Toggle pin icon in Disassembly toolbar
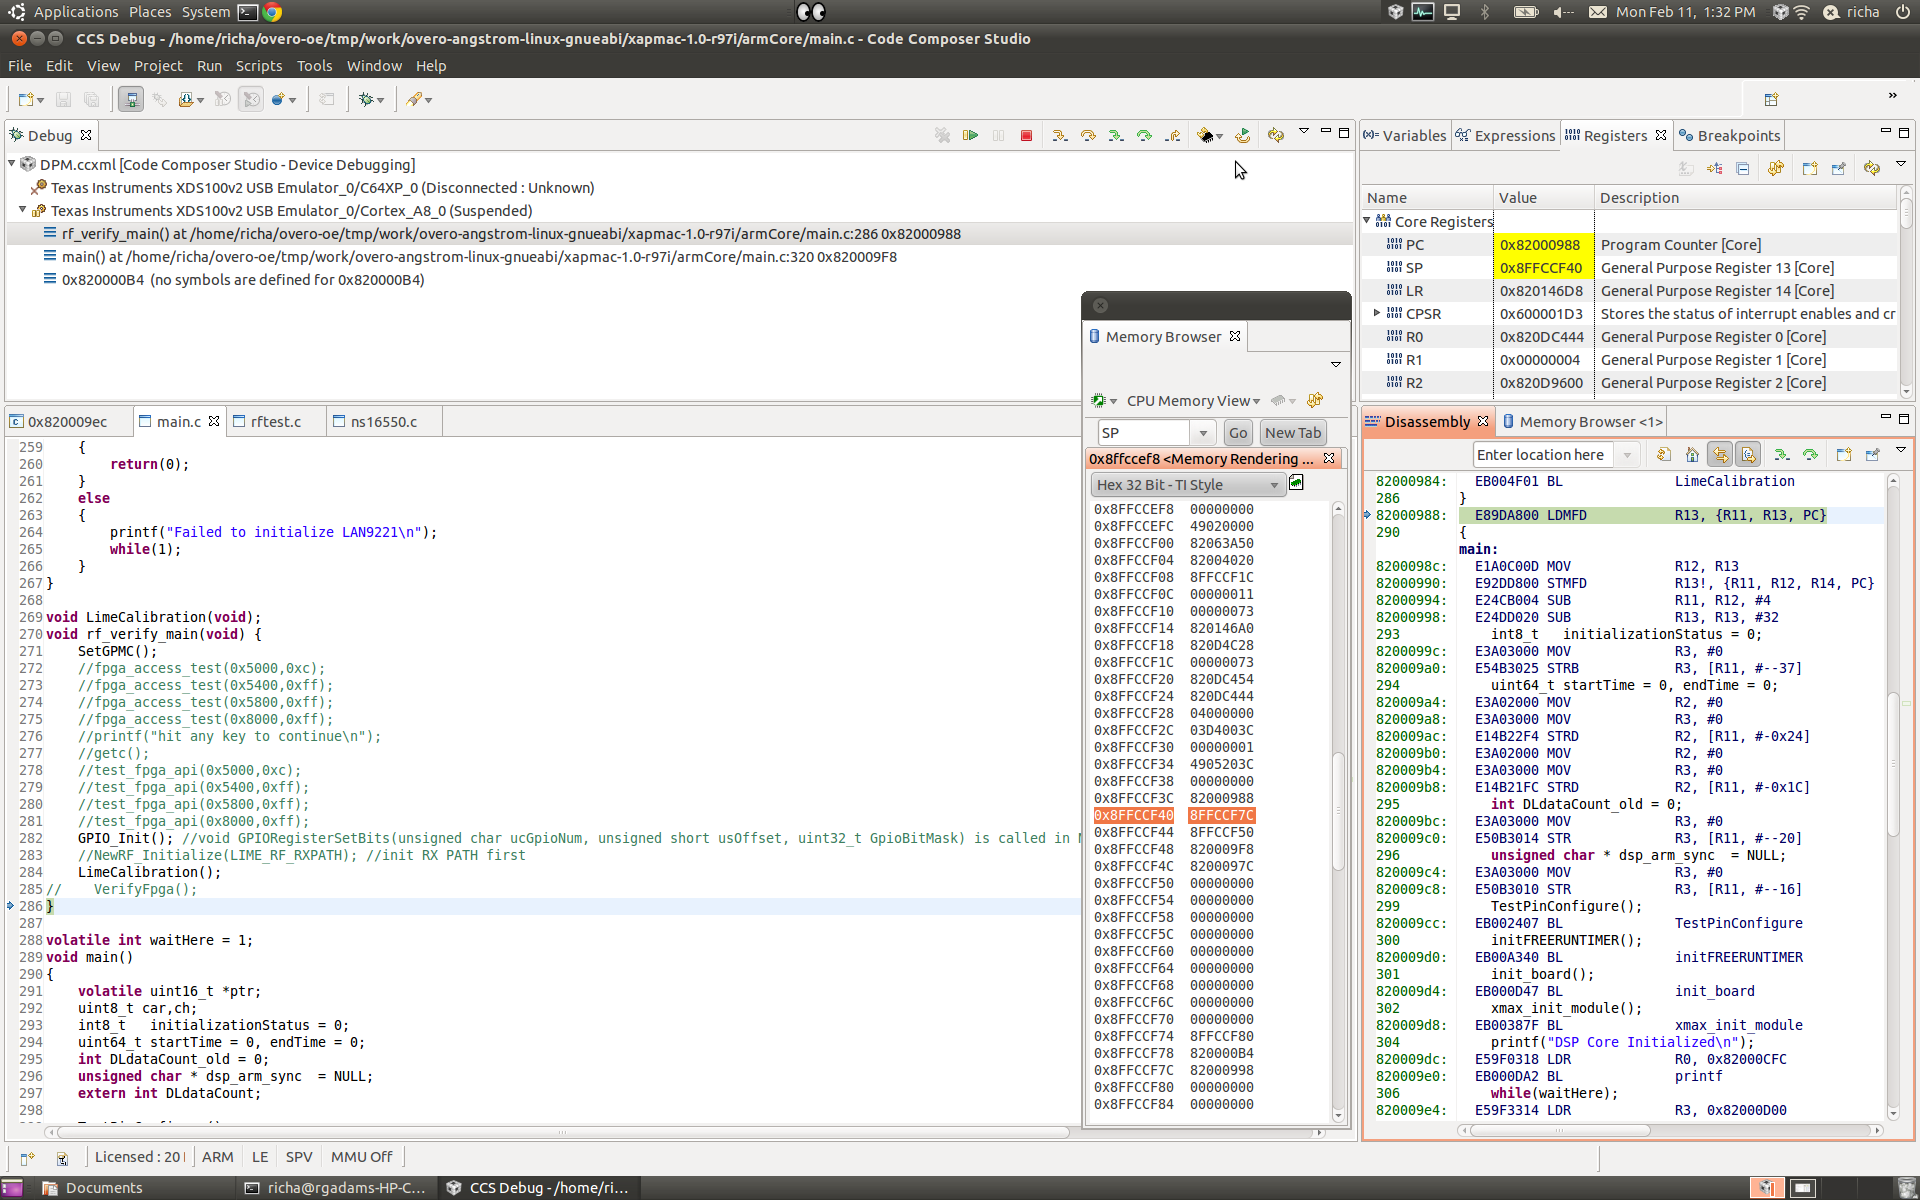Screen dimensions: 1920x1200 1872,455
